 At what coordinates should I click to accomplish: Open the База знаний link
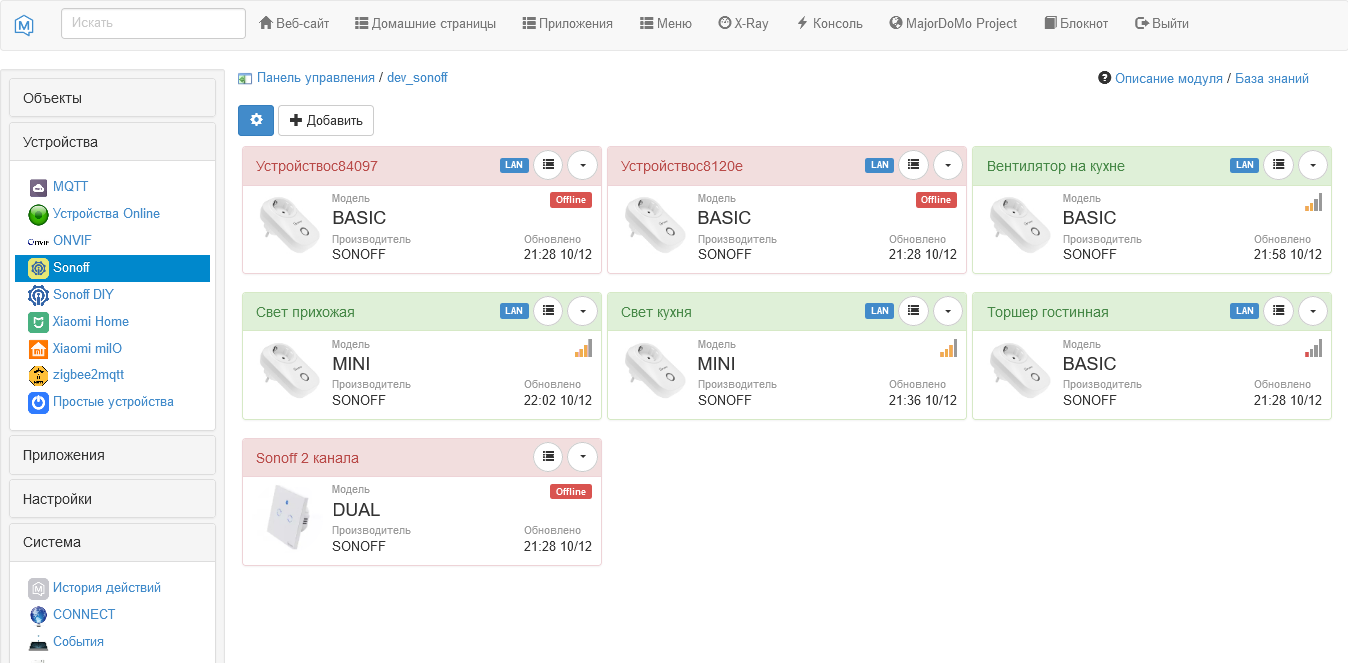[1272, 78]
